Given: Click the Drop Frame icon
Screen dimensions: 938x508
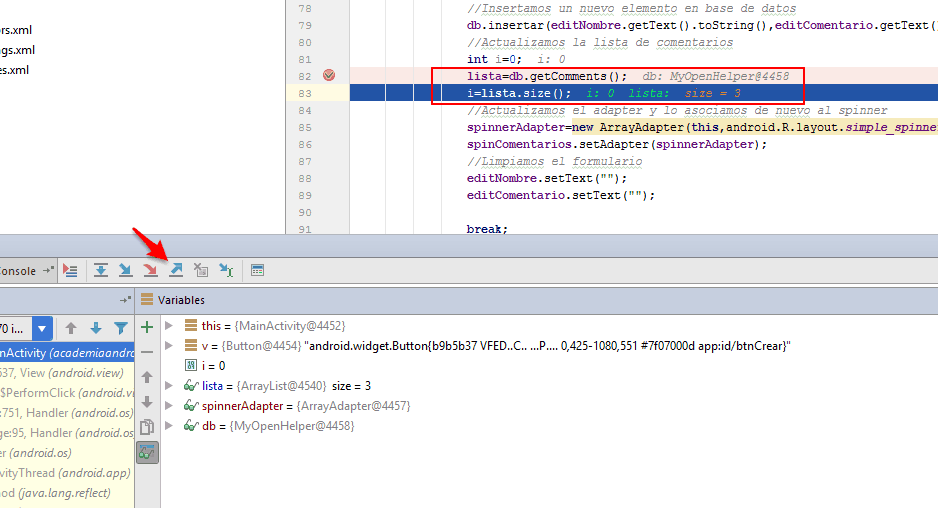Looking at the screenshot, I should (x=201, y=270).
